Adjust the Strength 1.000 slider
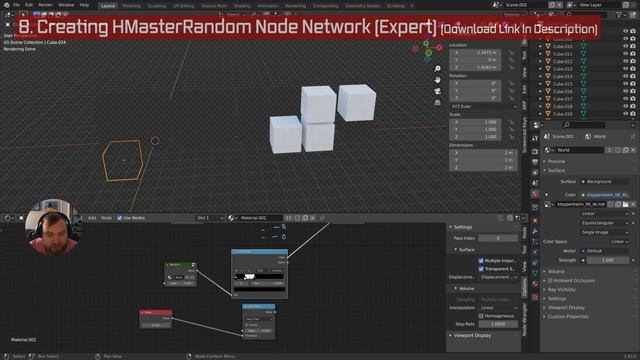640x360 pixels. [608, 260]
